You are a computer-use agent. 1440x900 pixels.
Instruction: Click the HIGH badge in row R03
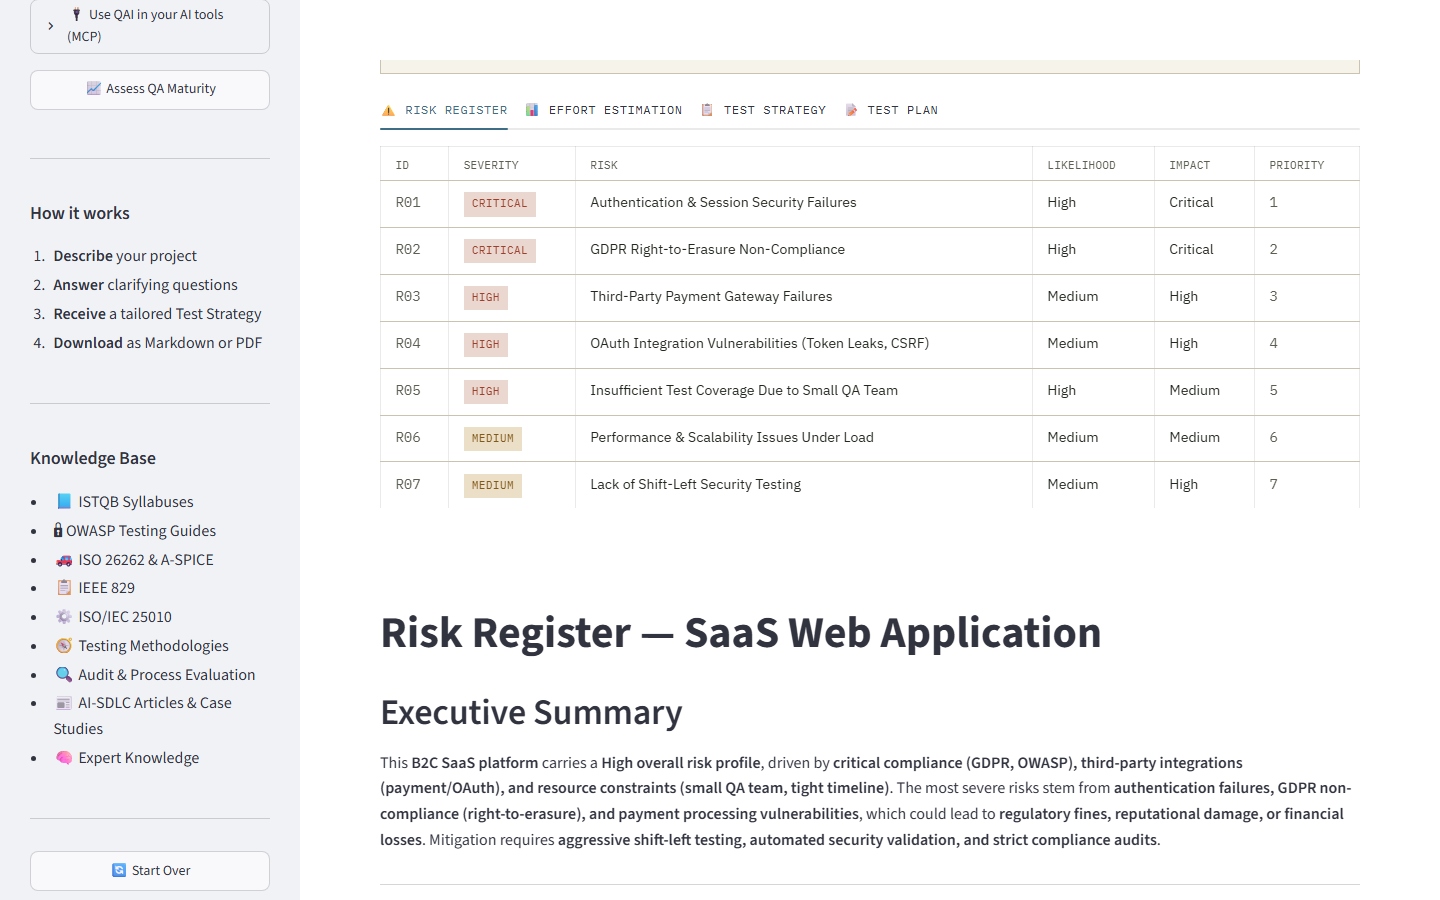click(x=486, y=298)
